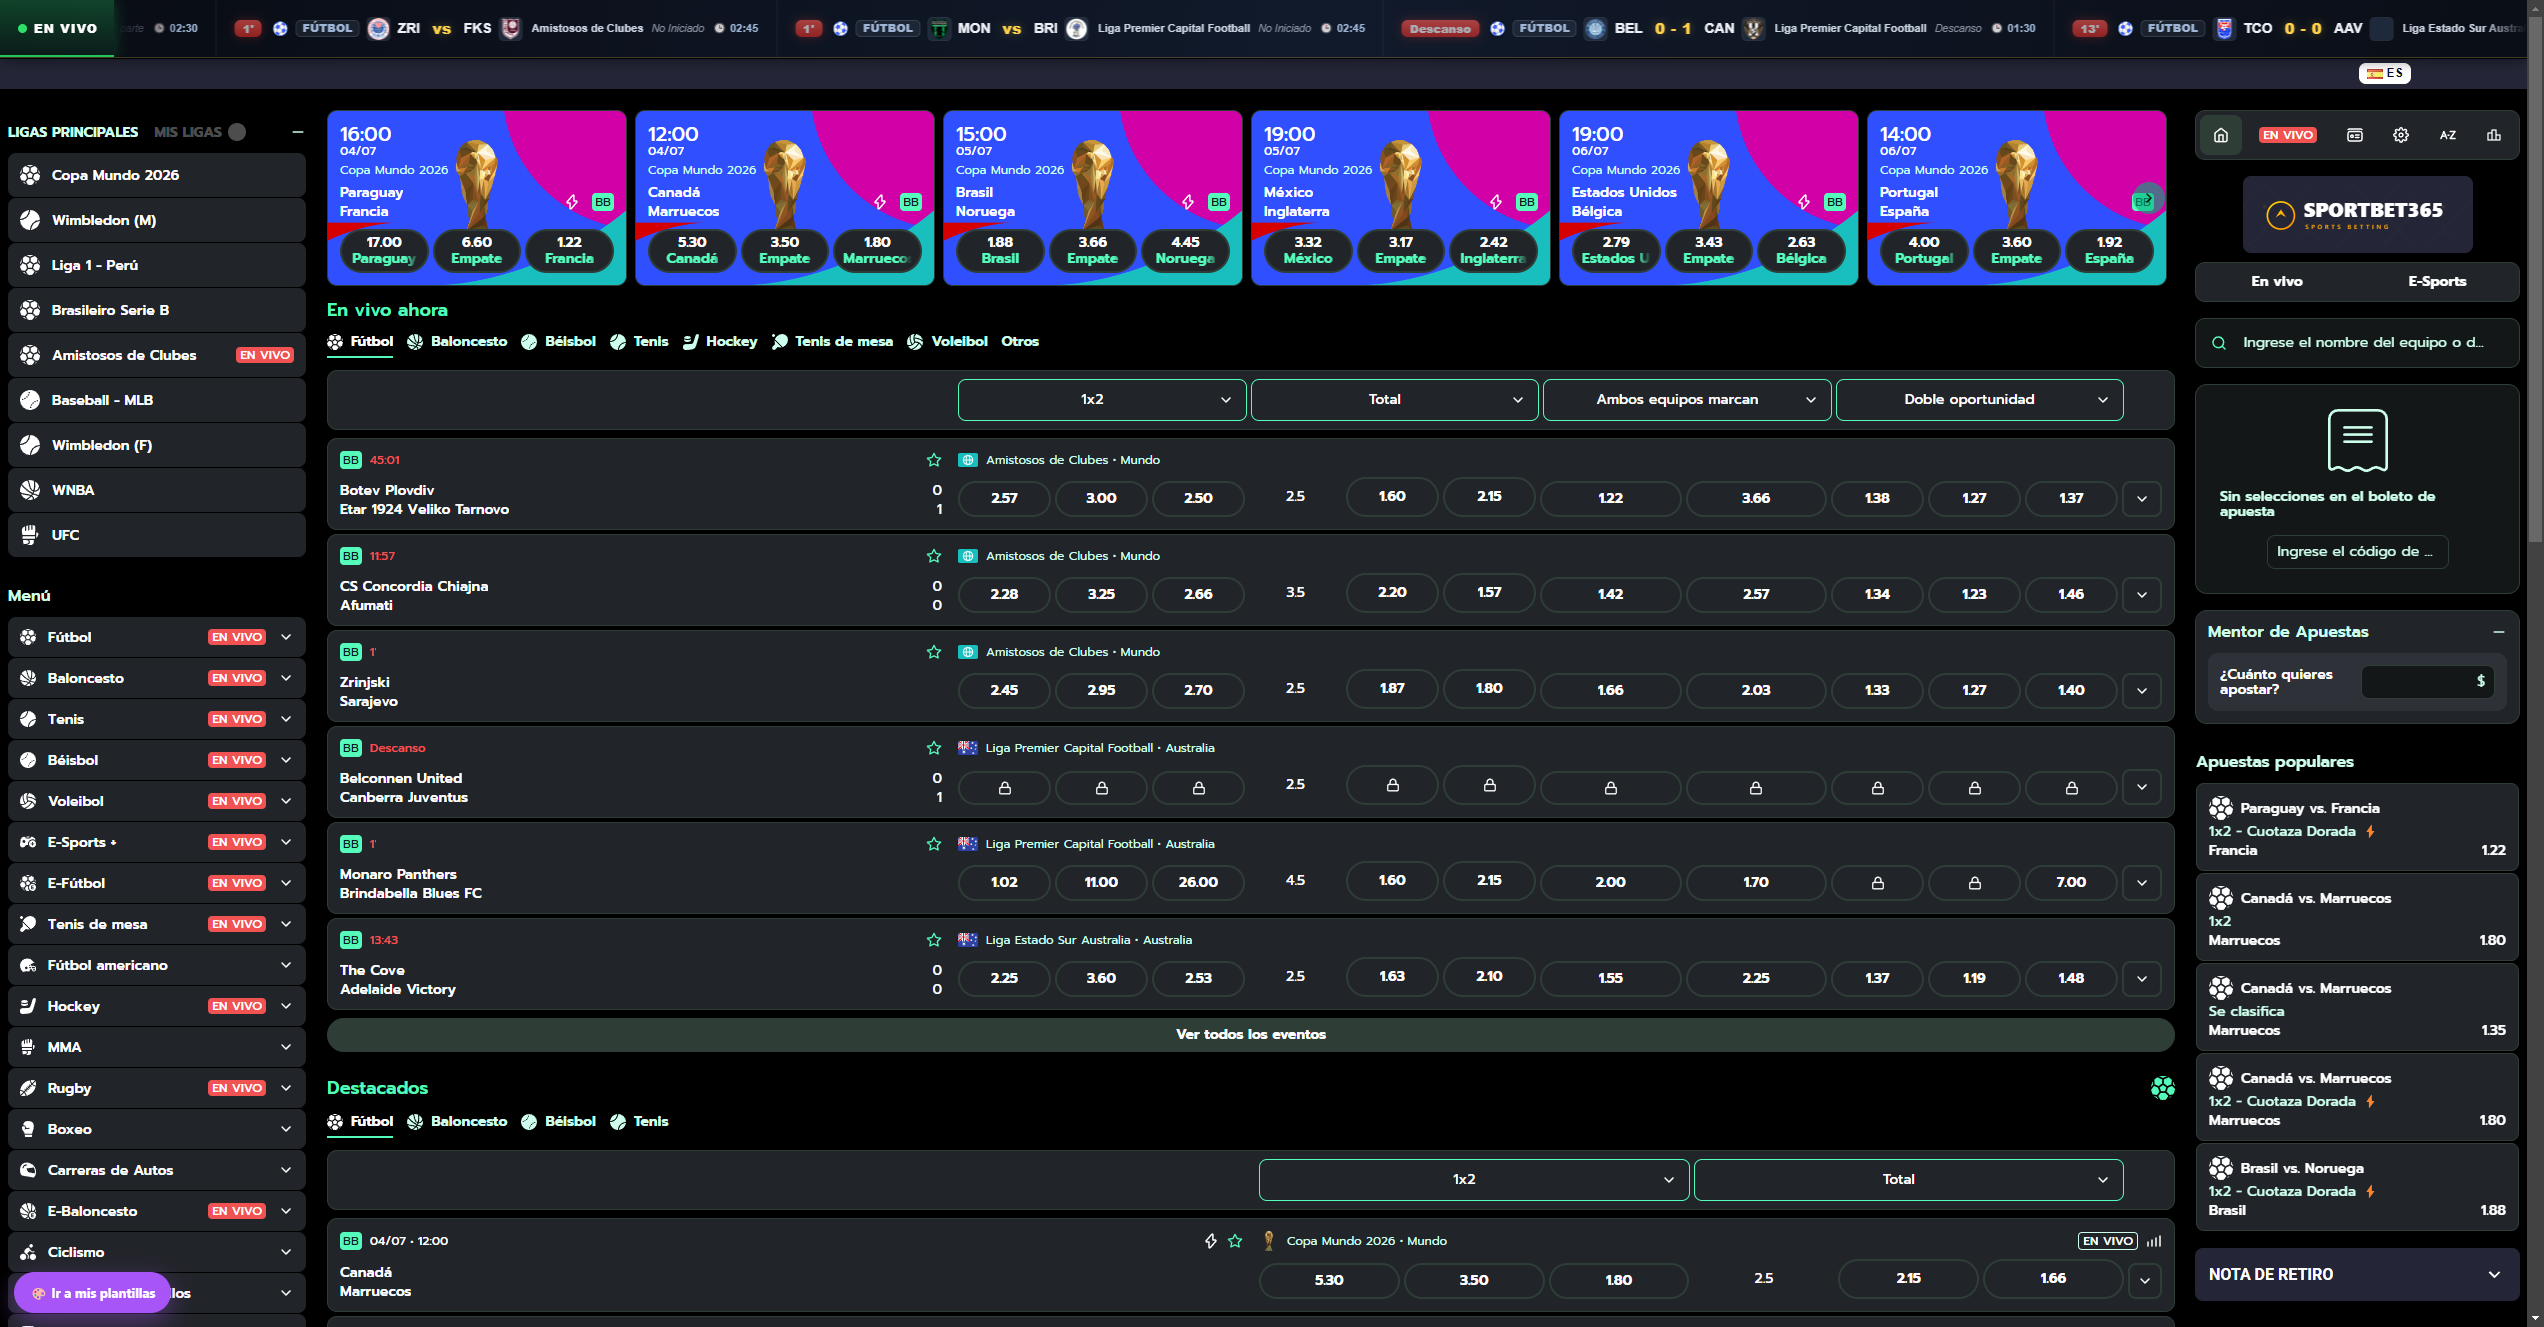Select 2.57 odd for Botev Plovdiv

(1004, 498)
